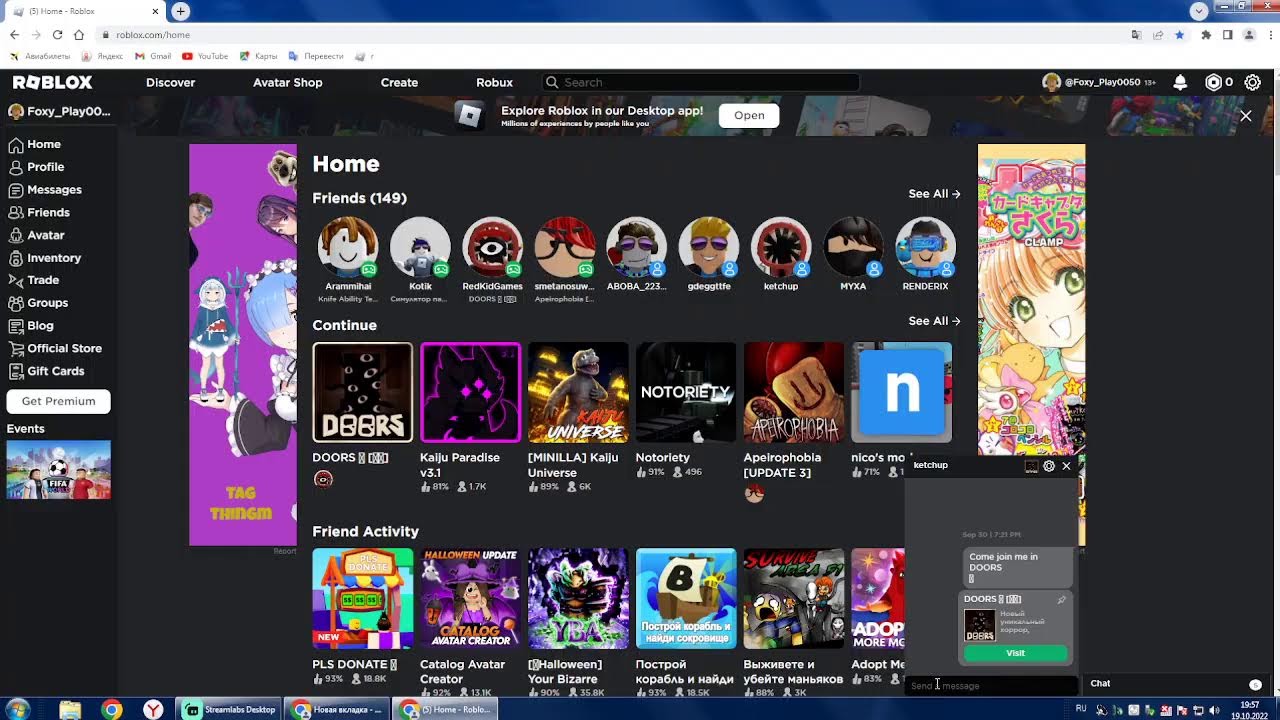Image resolution: width=1280 pixels, height=720 pixels.
Task: Open the Windows Start button
Action: click(x=17, y=709)
